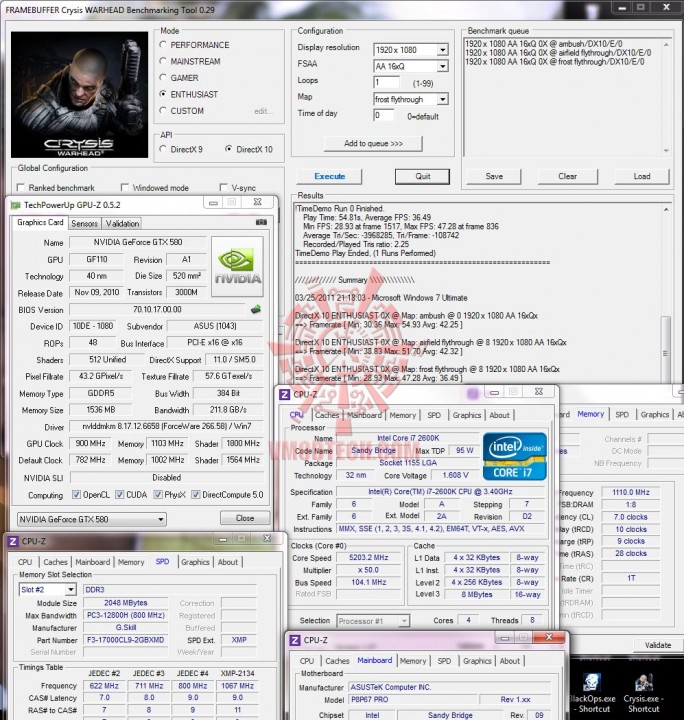Select ambush queue entry in Benchmark queue
The image size is (684, 720).
tap(544, 44)
